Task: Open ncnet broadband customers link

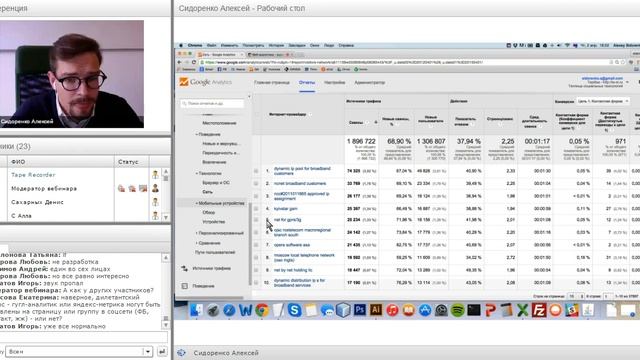Action: [300, 184]
